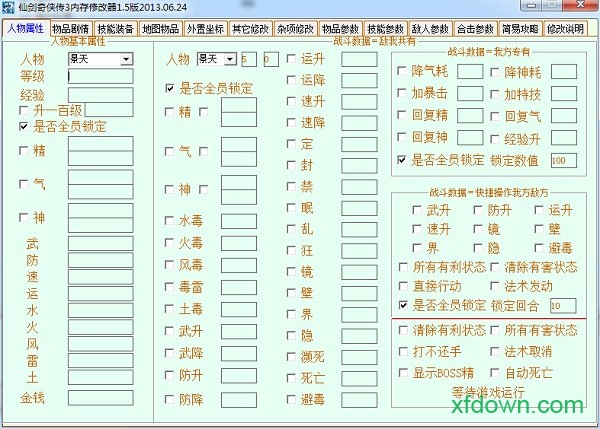Expand the 人物 dropdown in basic attributes

[126, 59]
